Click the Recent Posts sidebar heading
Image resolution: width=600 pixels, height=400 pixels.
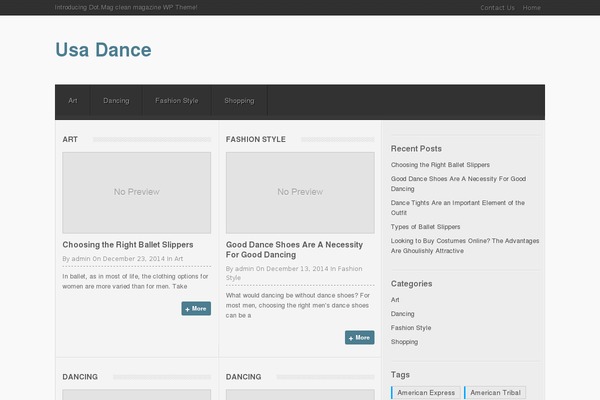(416, 149)
